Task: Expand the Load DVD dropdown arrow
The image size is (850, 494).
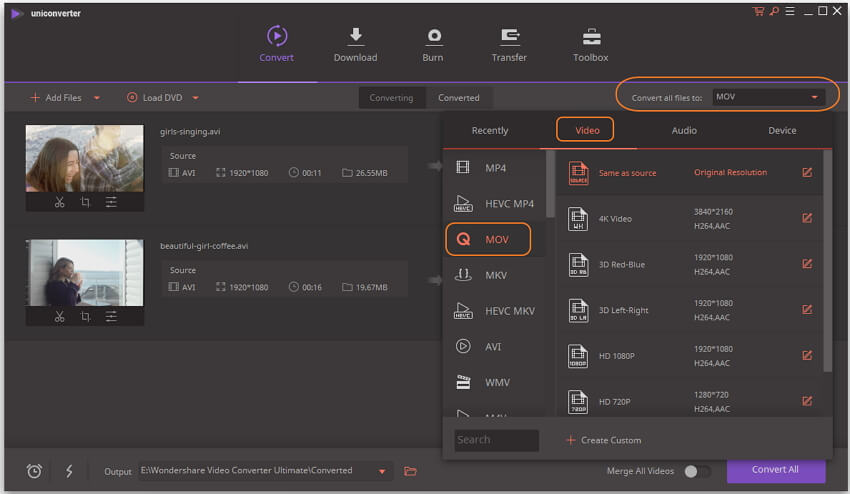Action: click(x=196, y=98)
